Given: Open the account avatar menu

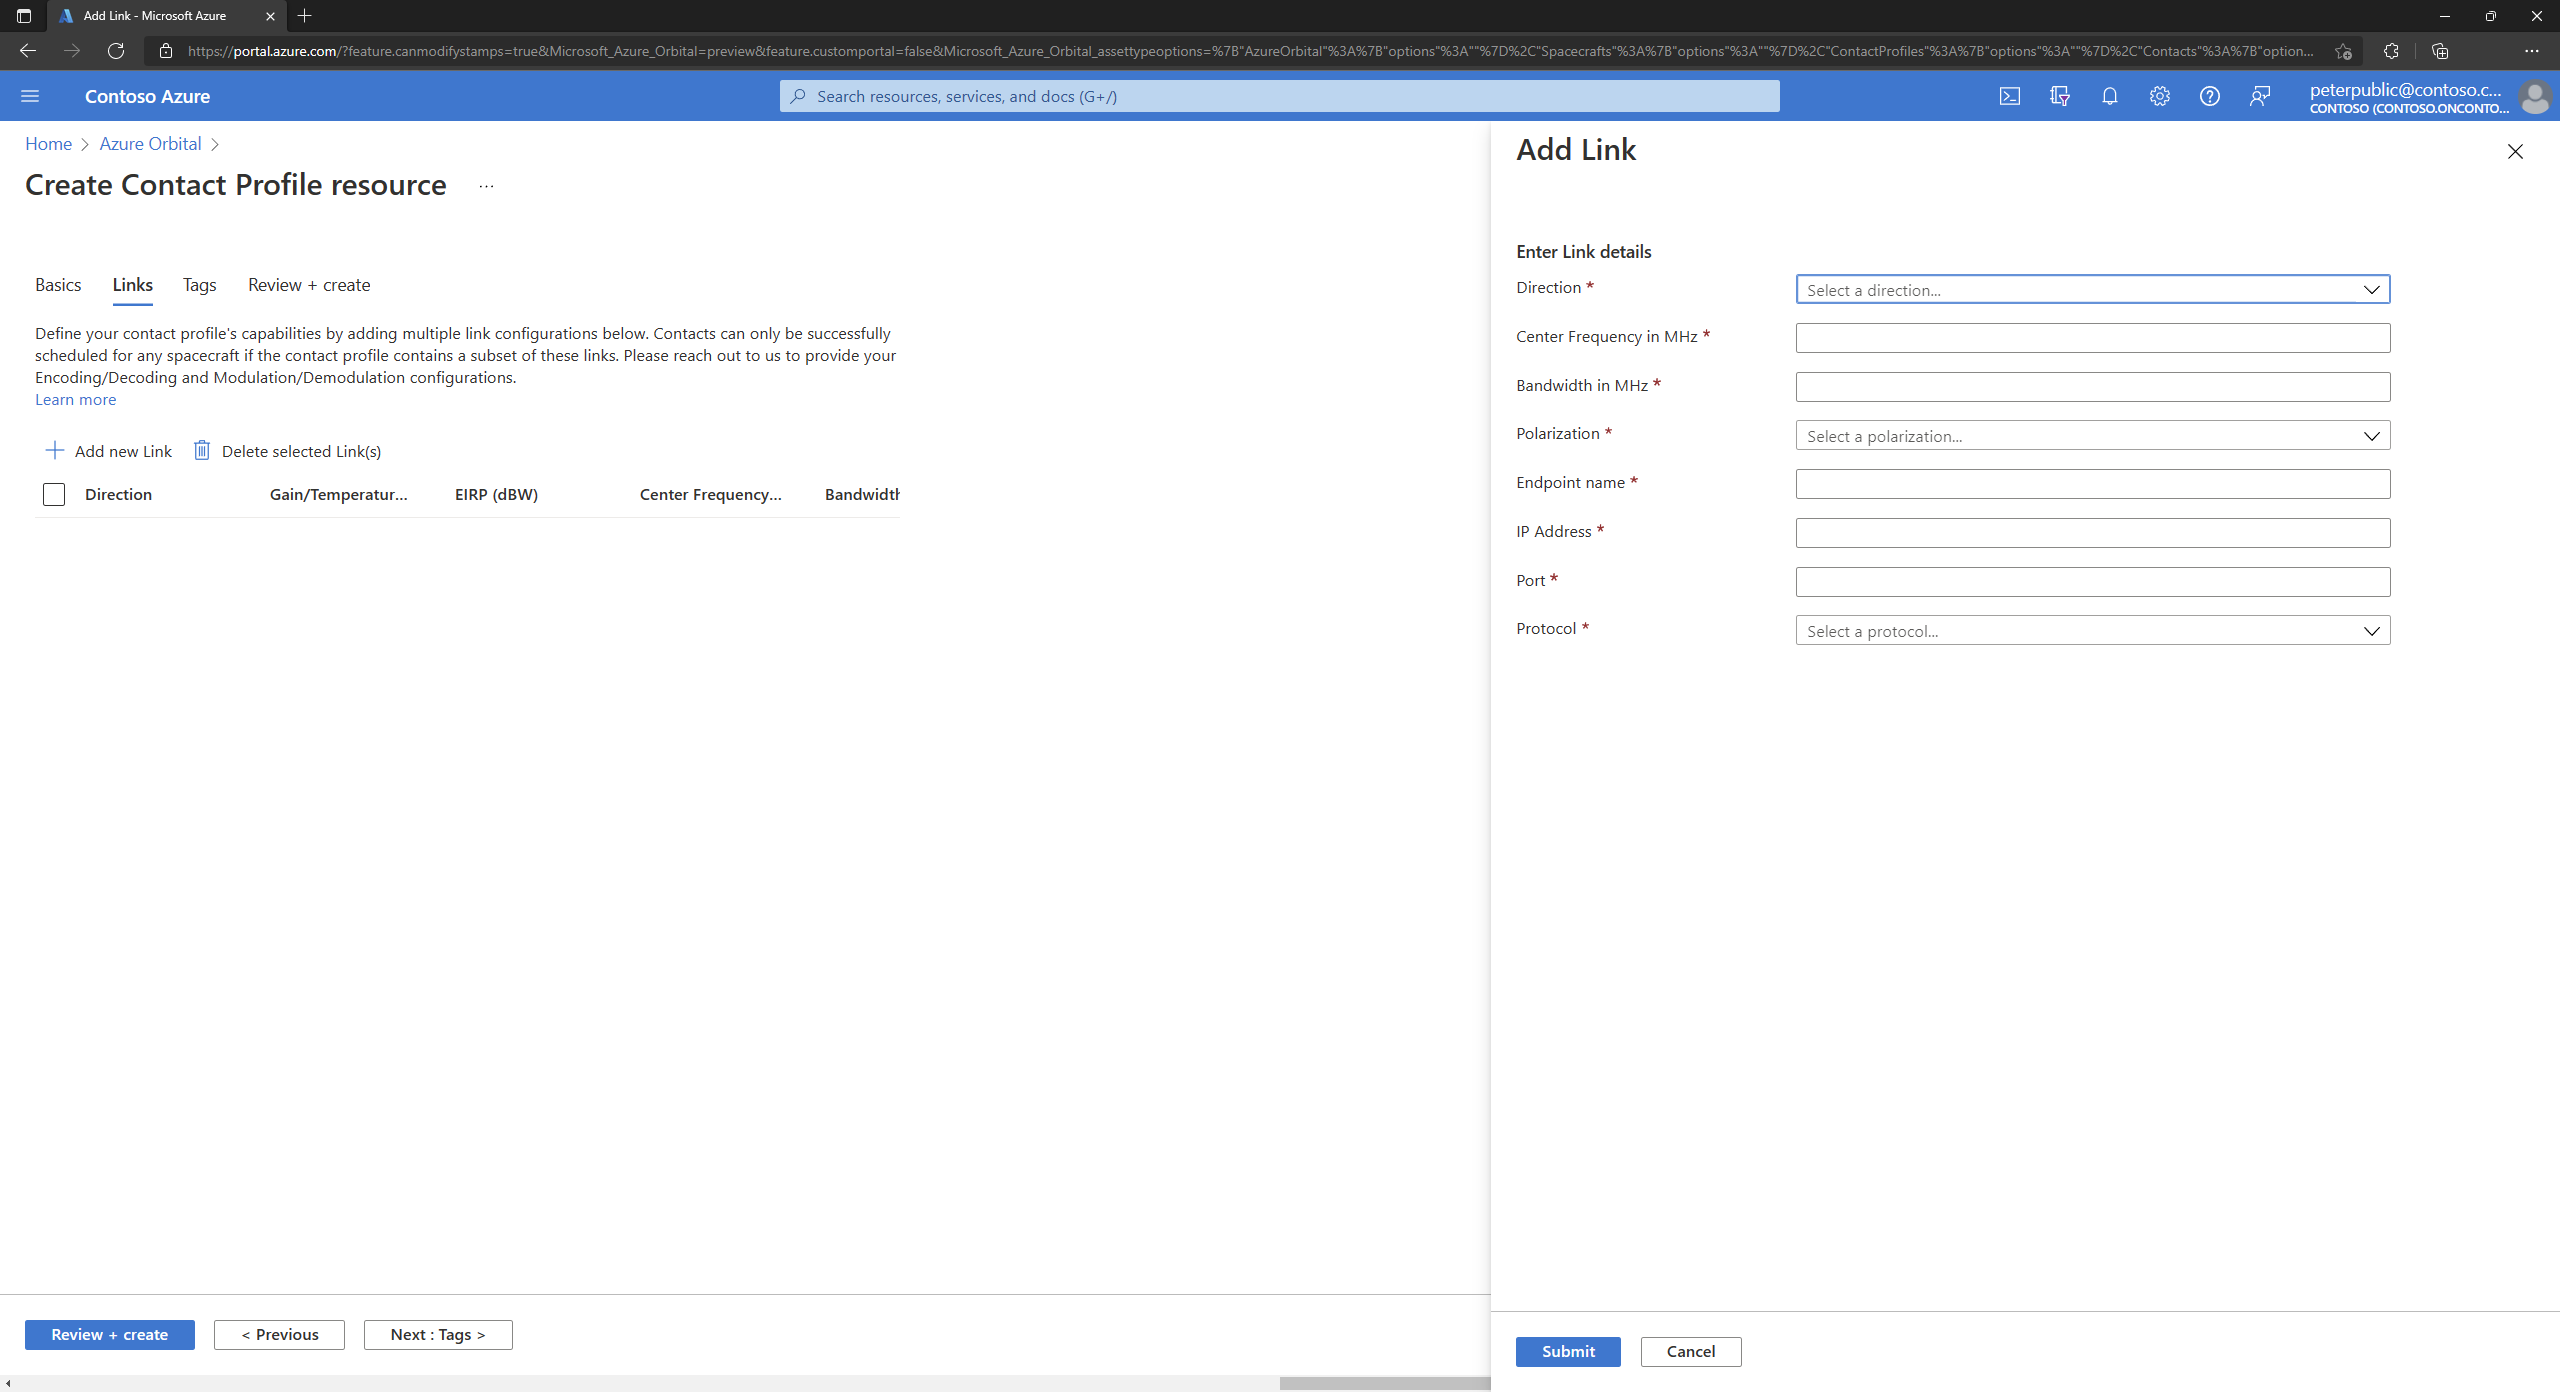Looking at the screenshot, I should (2534, 97).
